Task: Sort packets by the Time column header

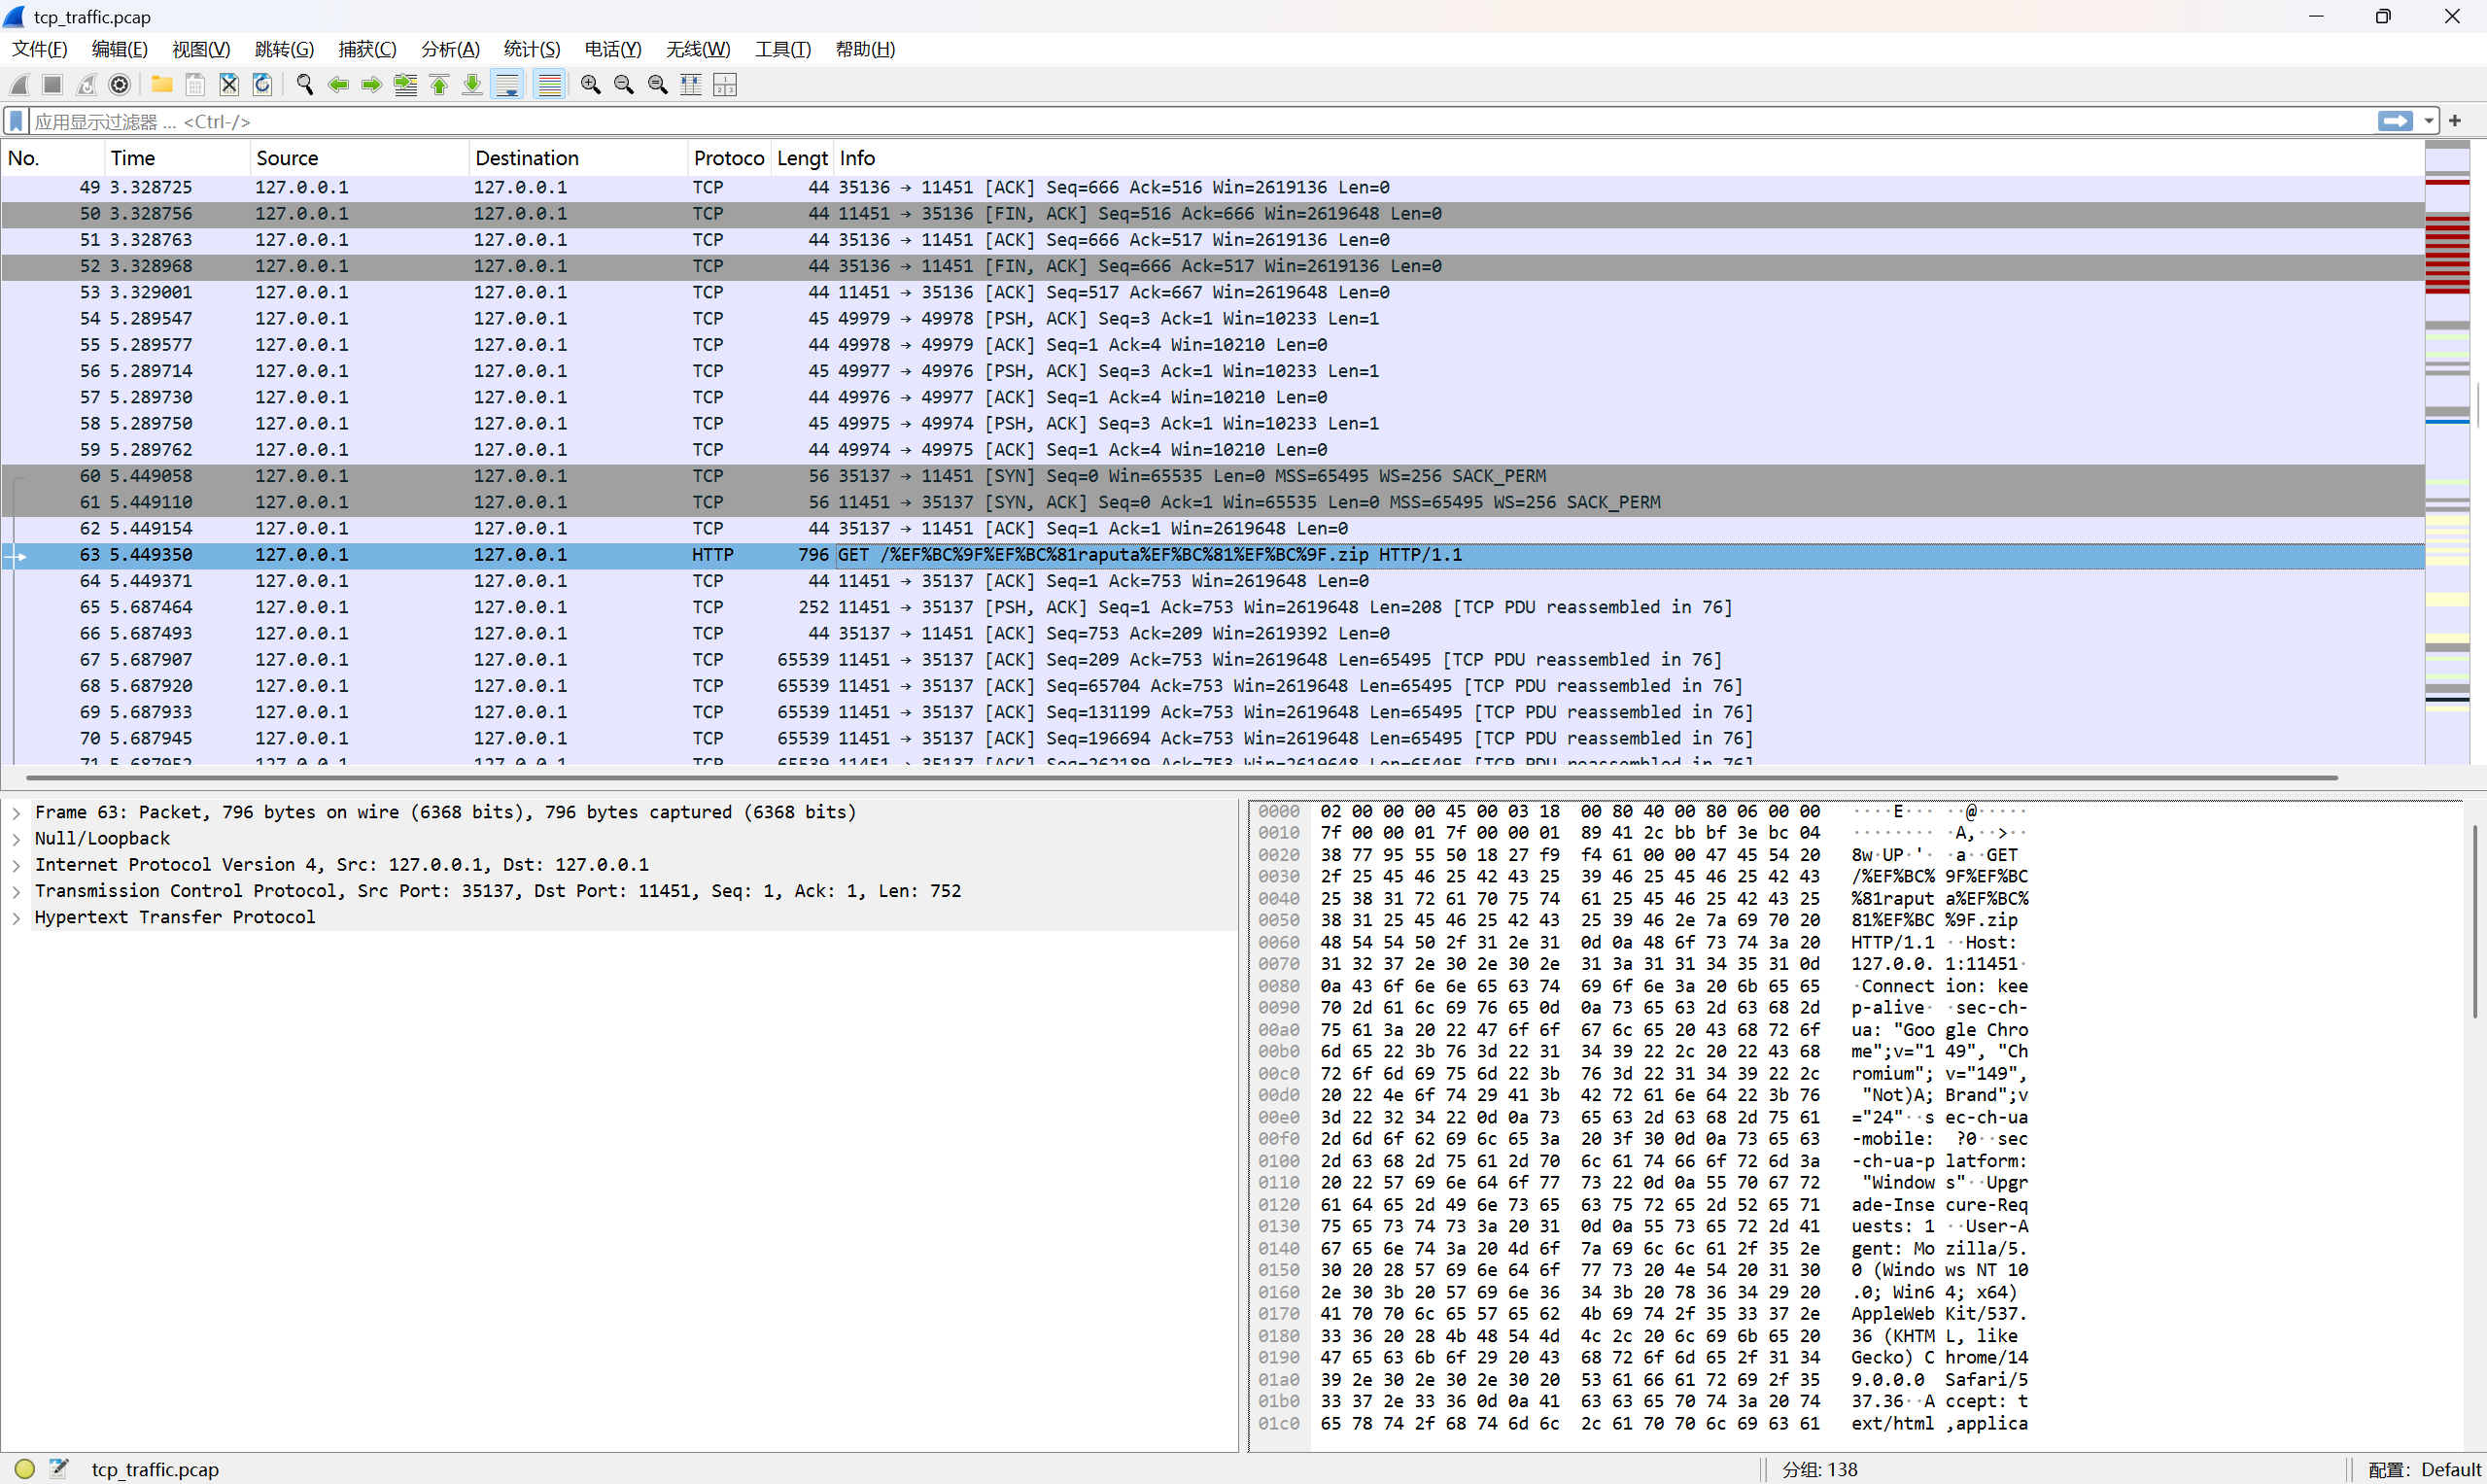Action: point(177,158)
